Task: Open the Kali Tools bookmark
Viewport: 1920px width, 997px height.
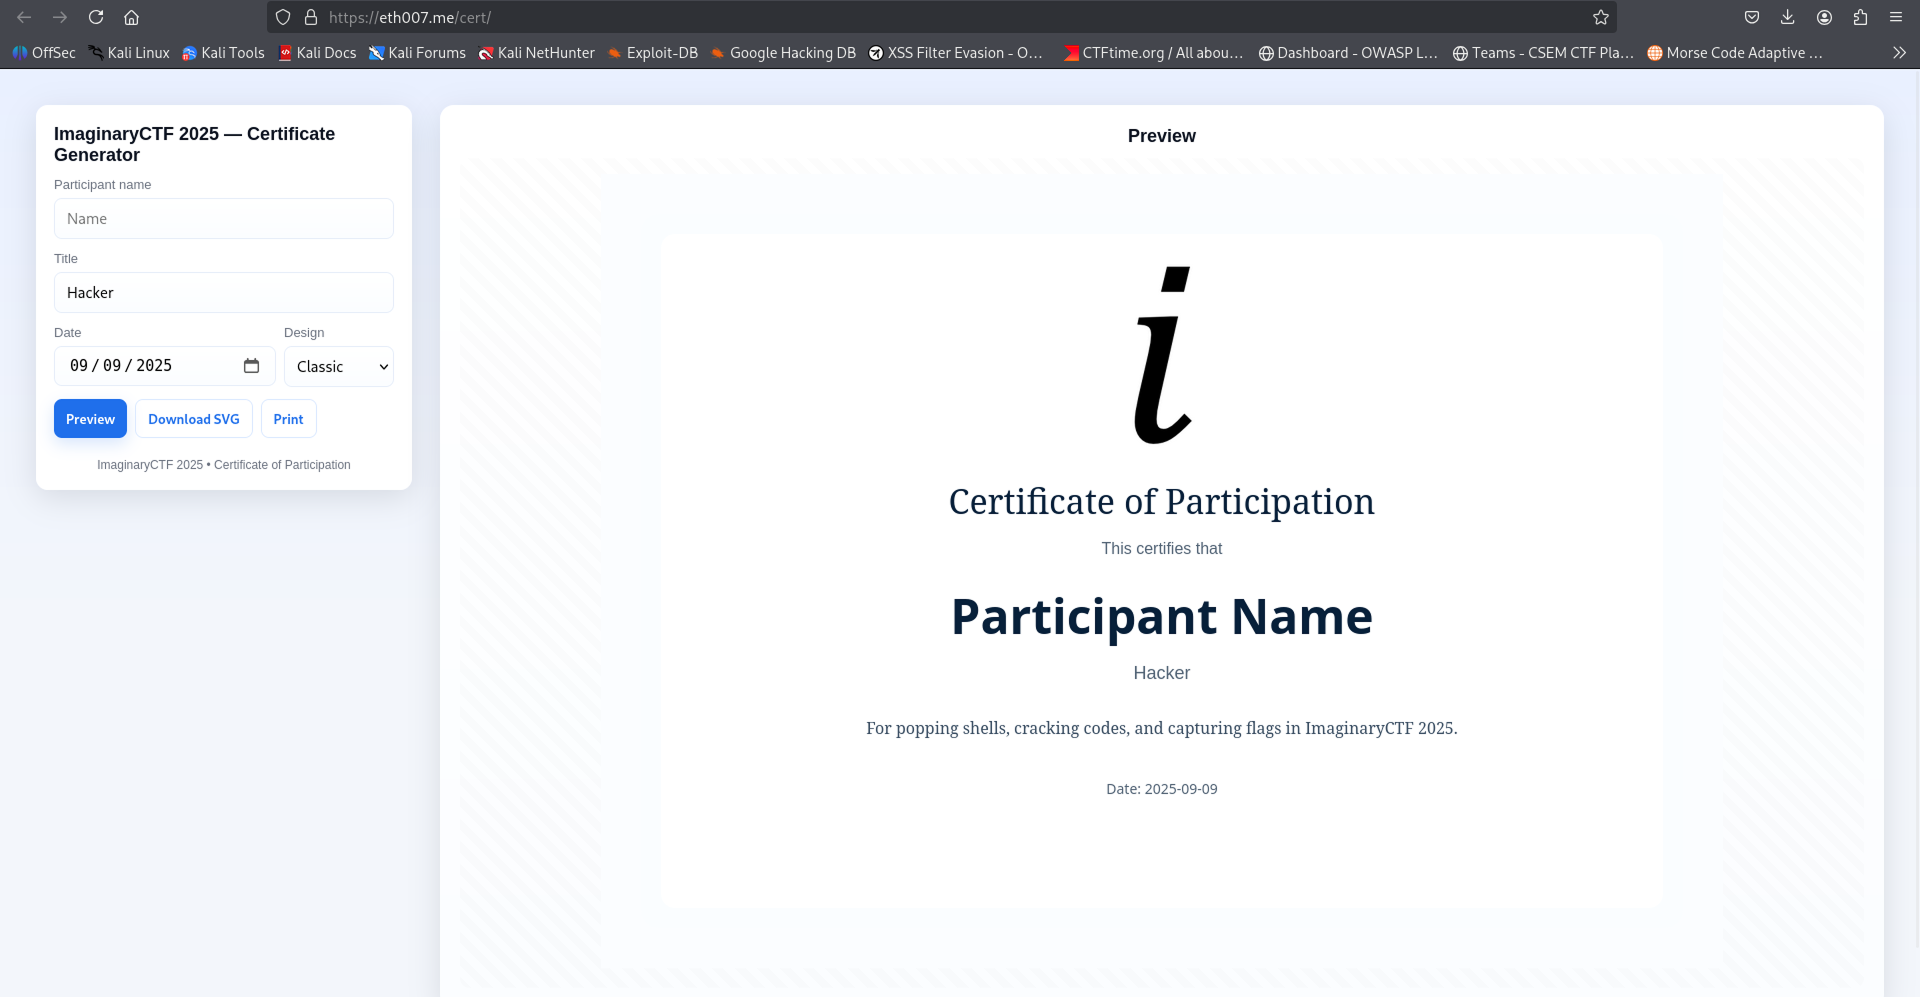Action: pyautogui.click(x=224, y=53)
